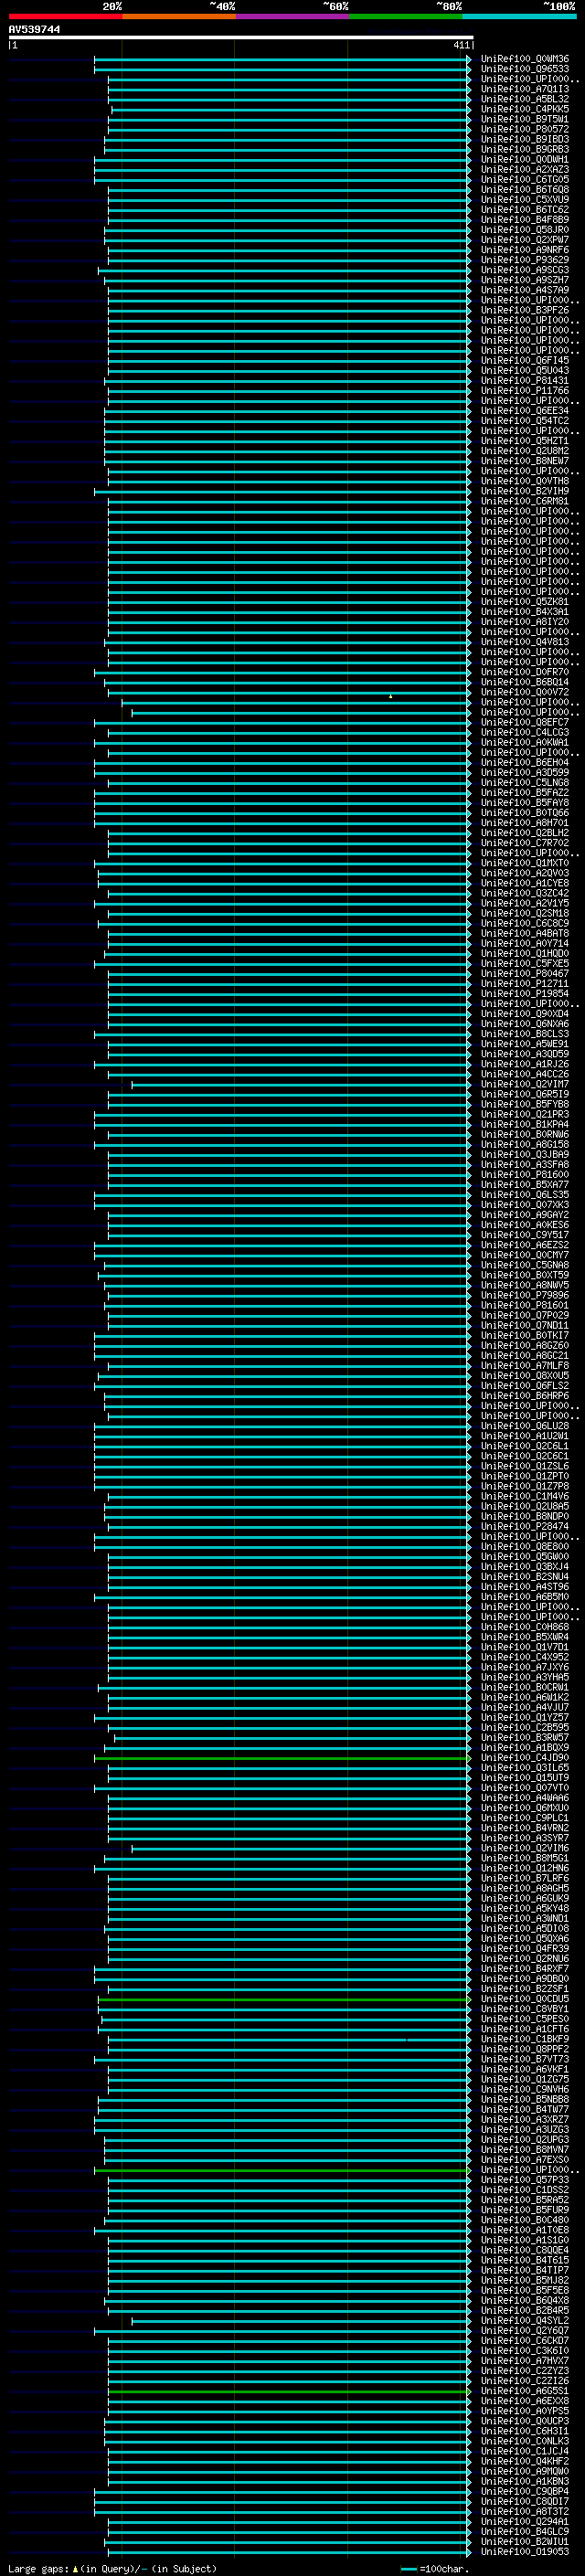The image size is (585, 2576).
Task: Open hit UniRef100_A5BL32
Action: pos(524,99)
